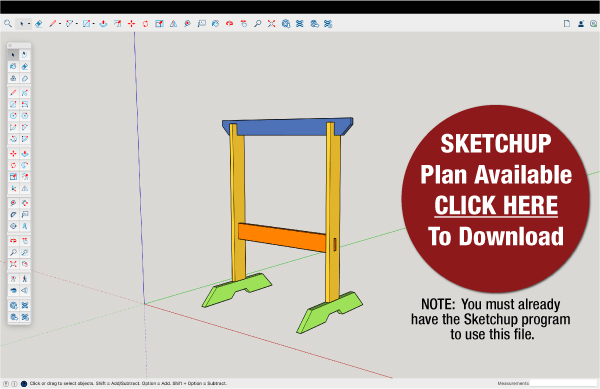This screenshot has height=389, width=600.
Task: Click Zoom Extents in the top toolbar
Action: [x=271, y=24]
